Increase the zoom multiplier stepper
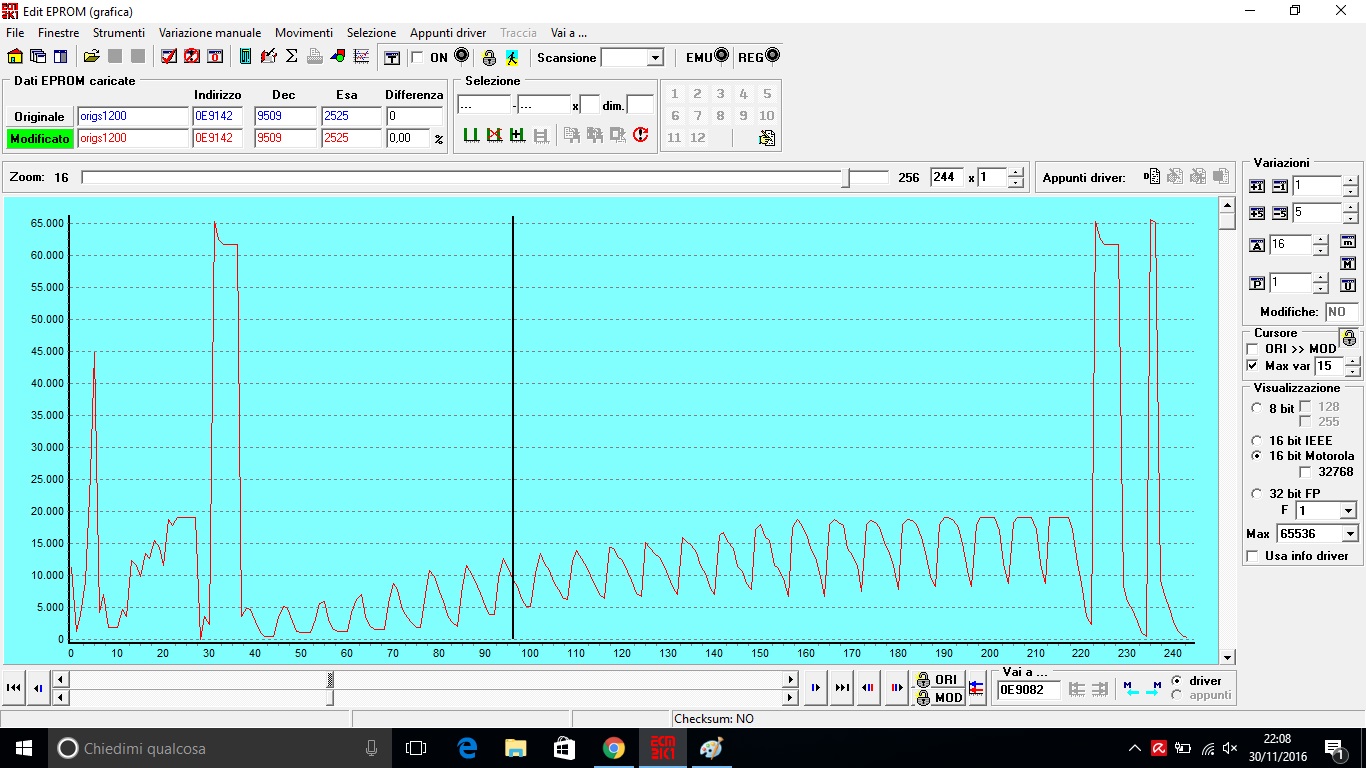This screenshot has width=1366, height=768. click(1016, 172)
